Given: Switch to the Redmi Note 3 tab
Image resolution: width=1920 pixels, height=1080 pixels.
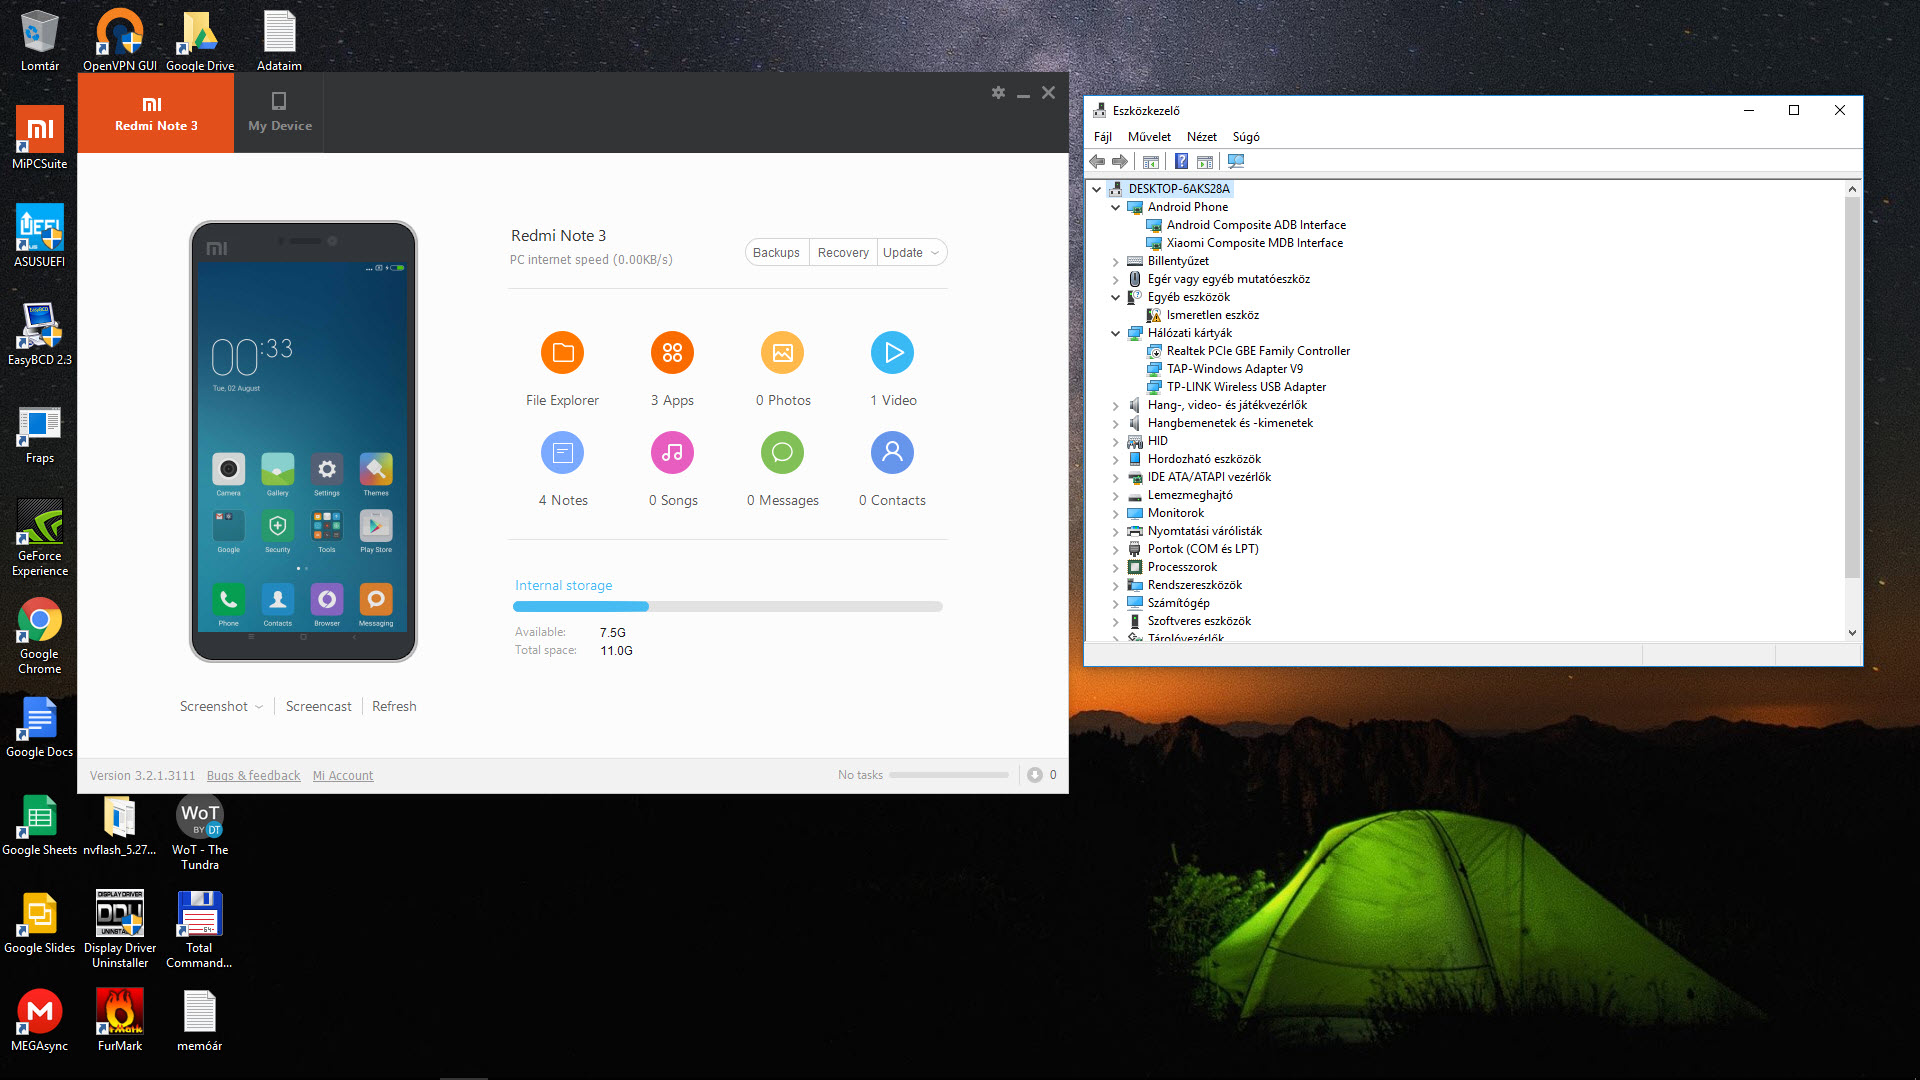Looking at the screenshot, I should point(156,113).
